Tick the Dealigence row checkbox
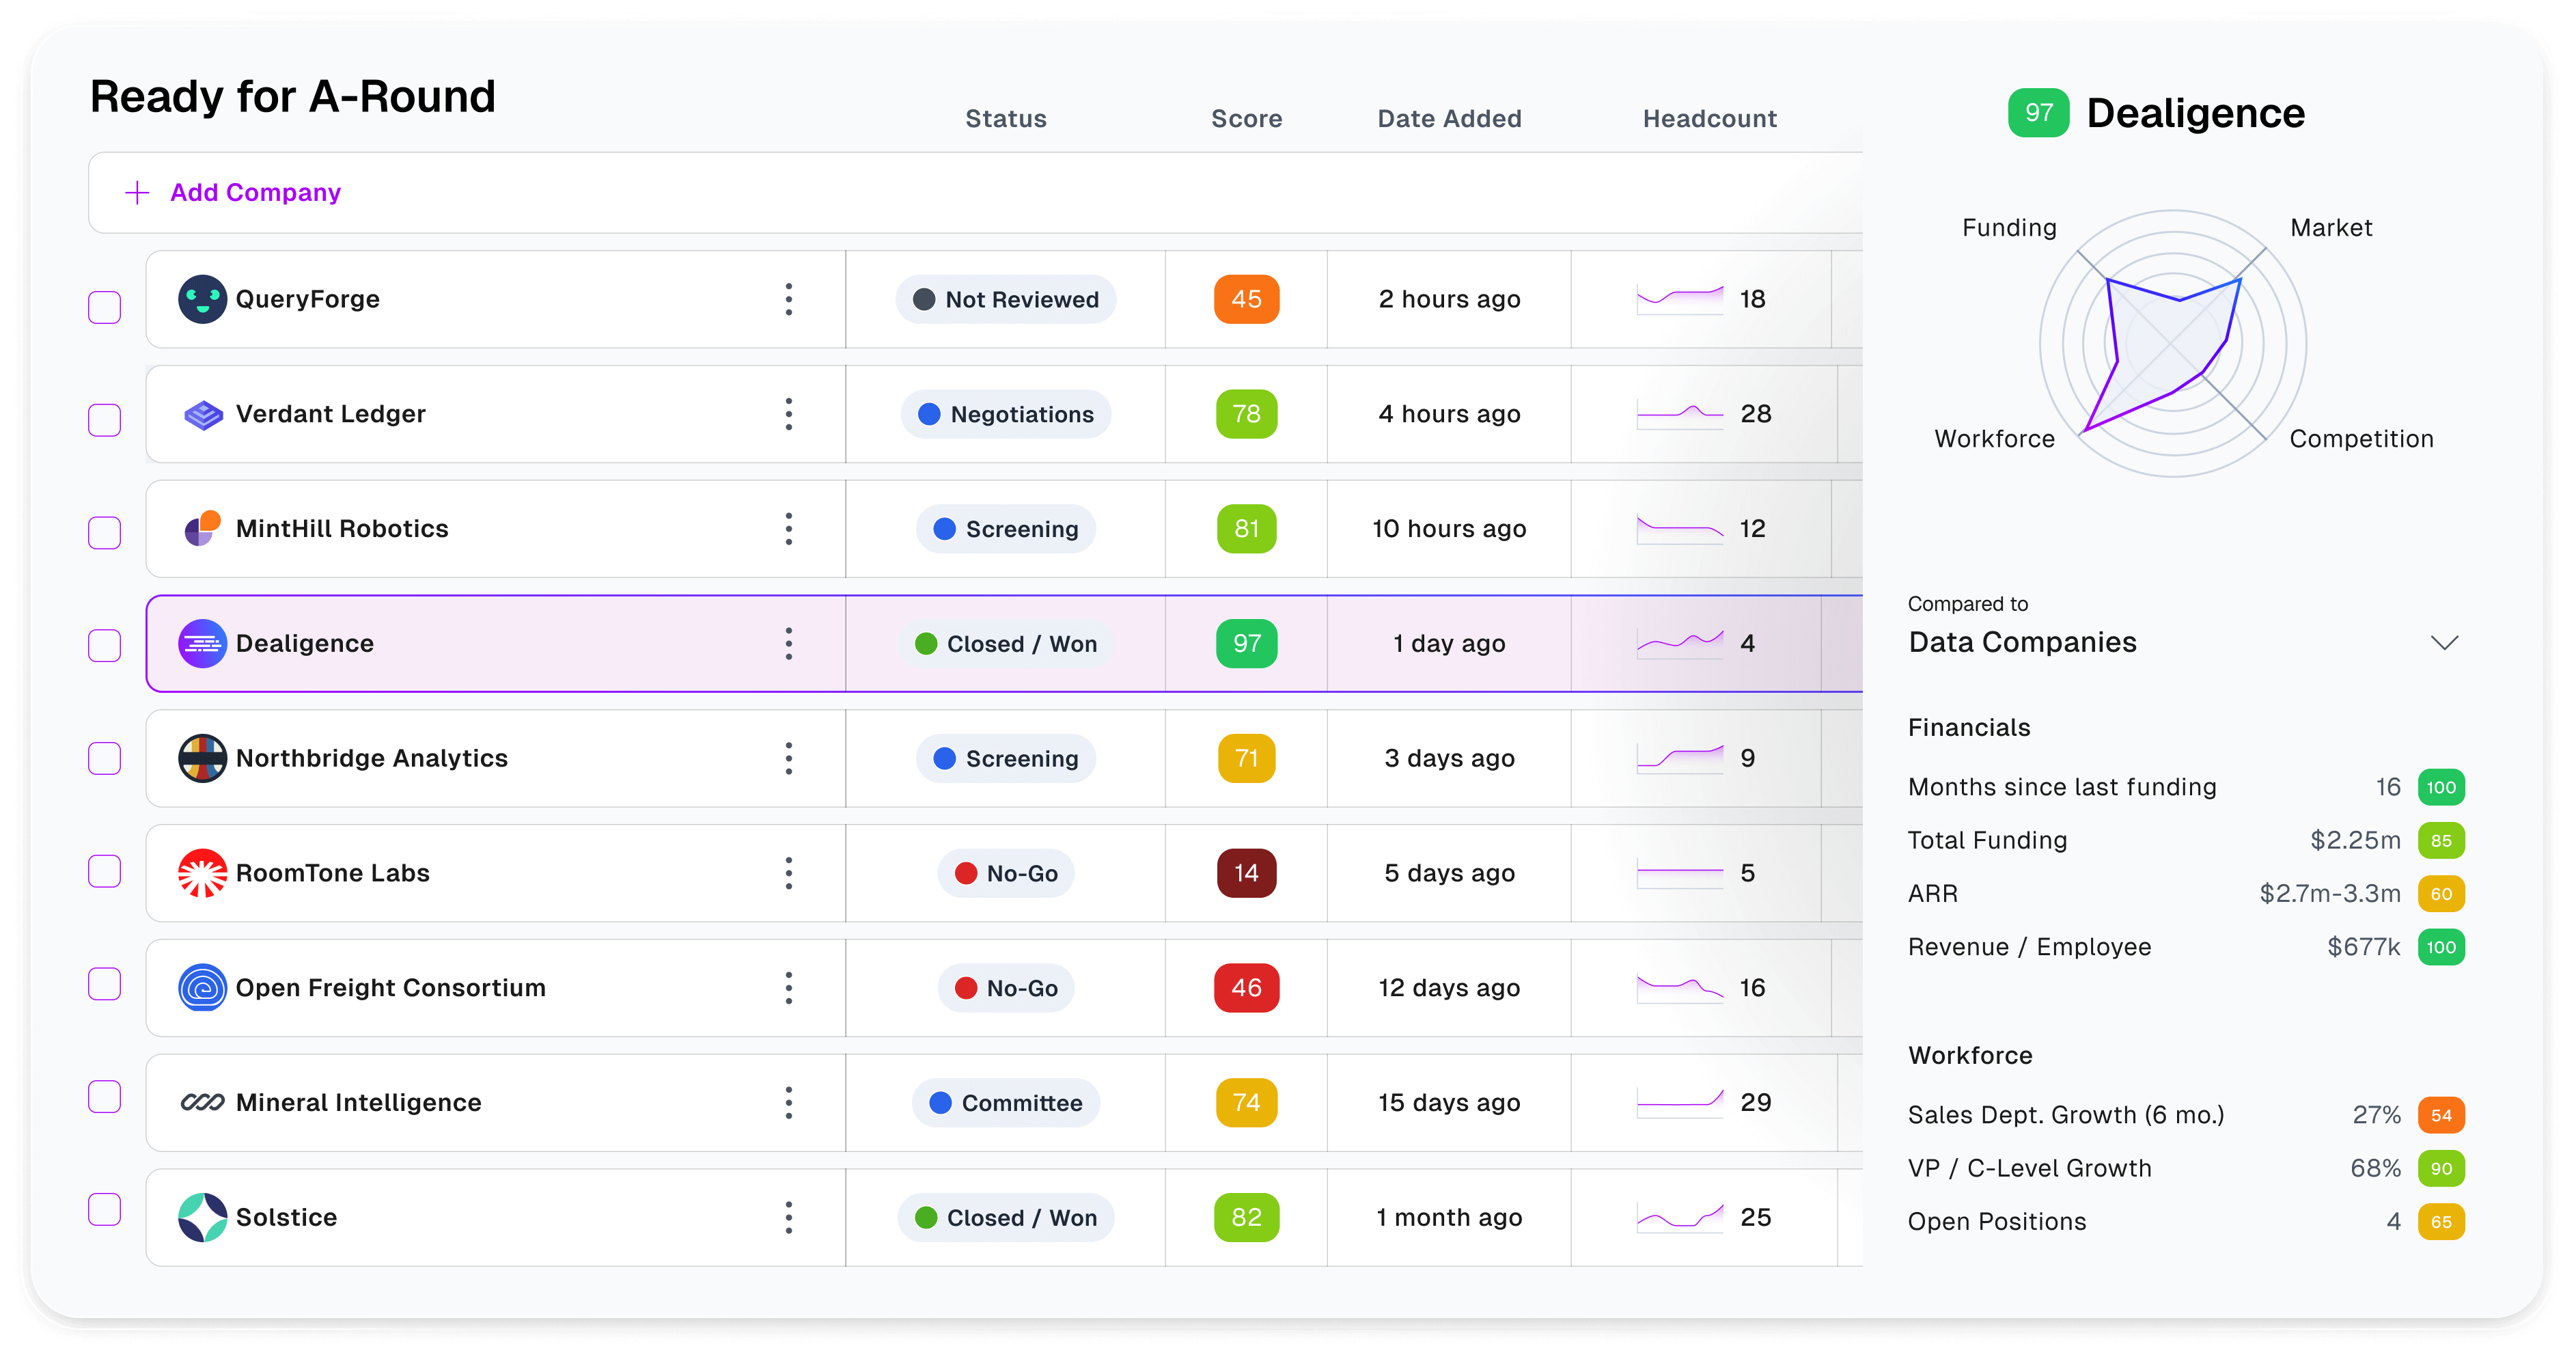The width and height of the screenshot is (2576, 1359). pos(105,646)
